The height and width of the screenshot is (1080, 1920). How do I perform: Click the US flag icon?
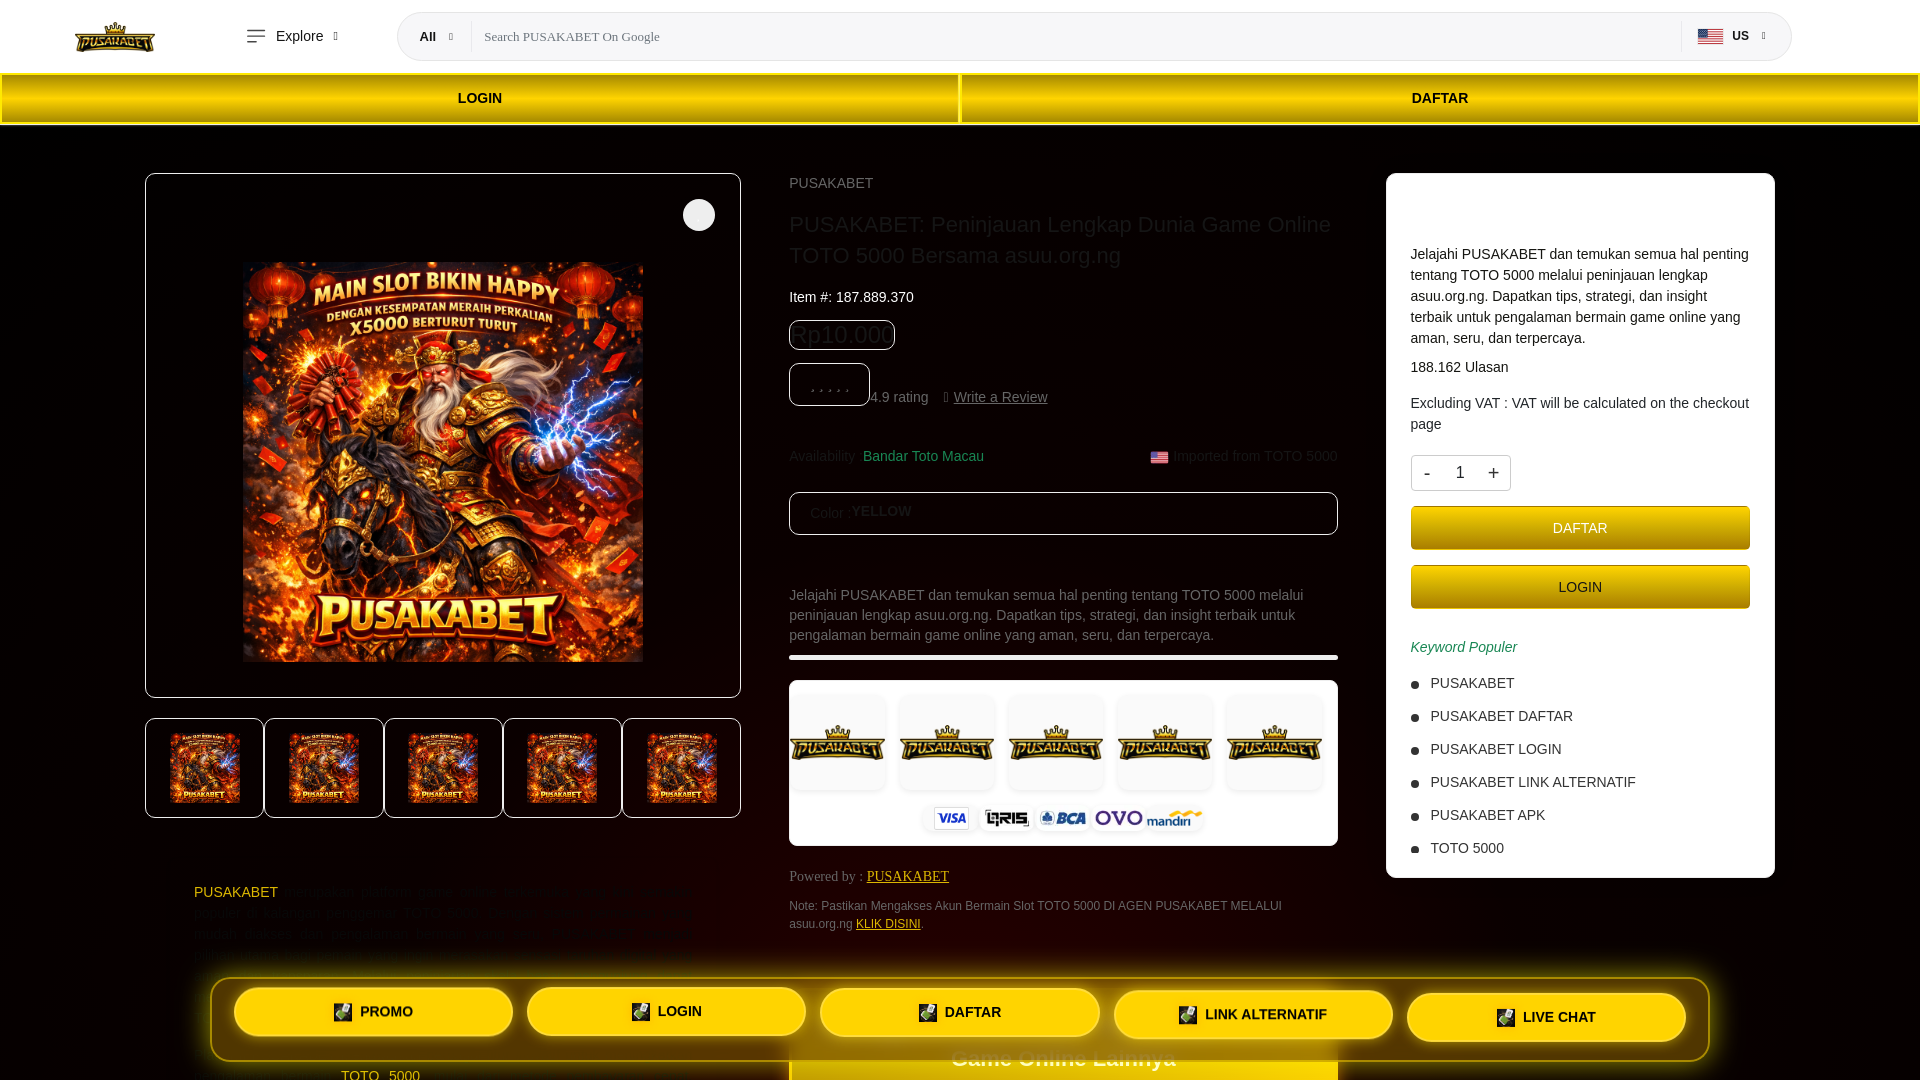point(1710,37)
